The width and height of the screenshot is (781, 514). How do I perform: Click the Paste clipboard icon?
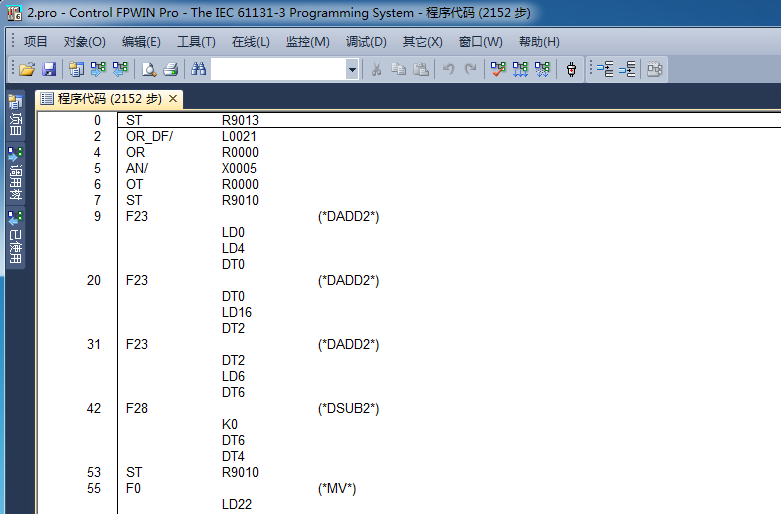coord(421,69)
